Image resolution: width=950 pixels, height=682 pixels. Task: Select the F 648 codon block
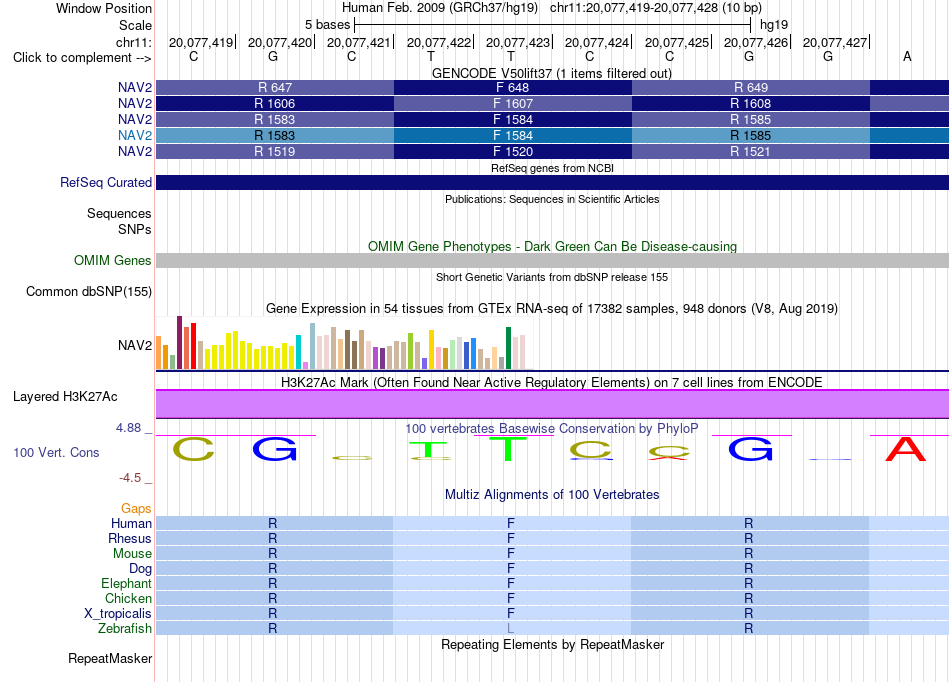[x=513, y=87]
